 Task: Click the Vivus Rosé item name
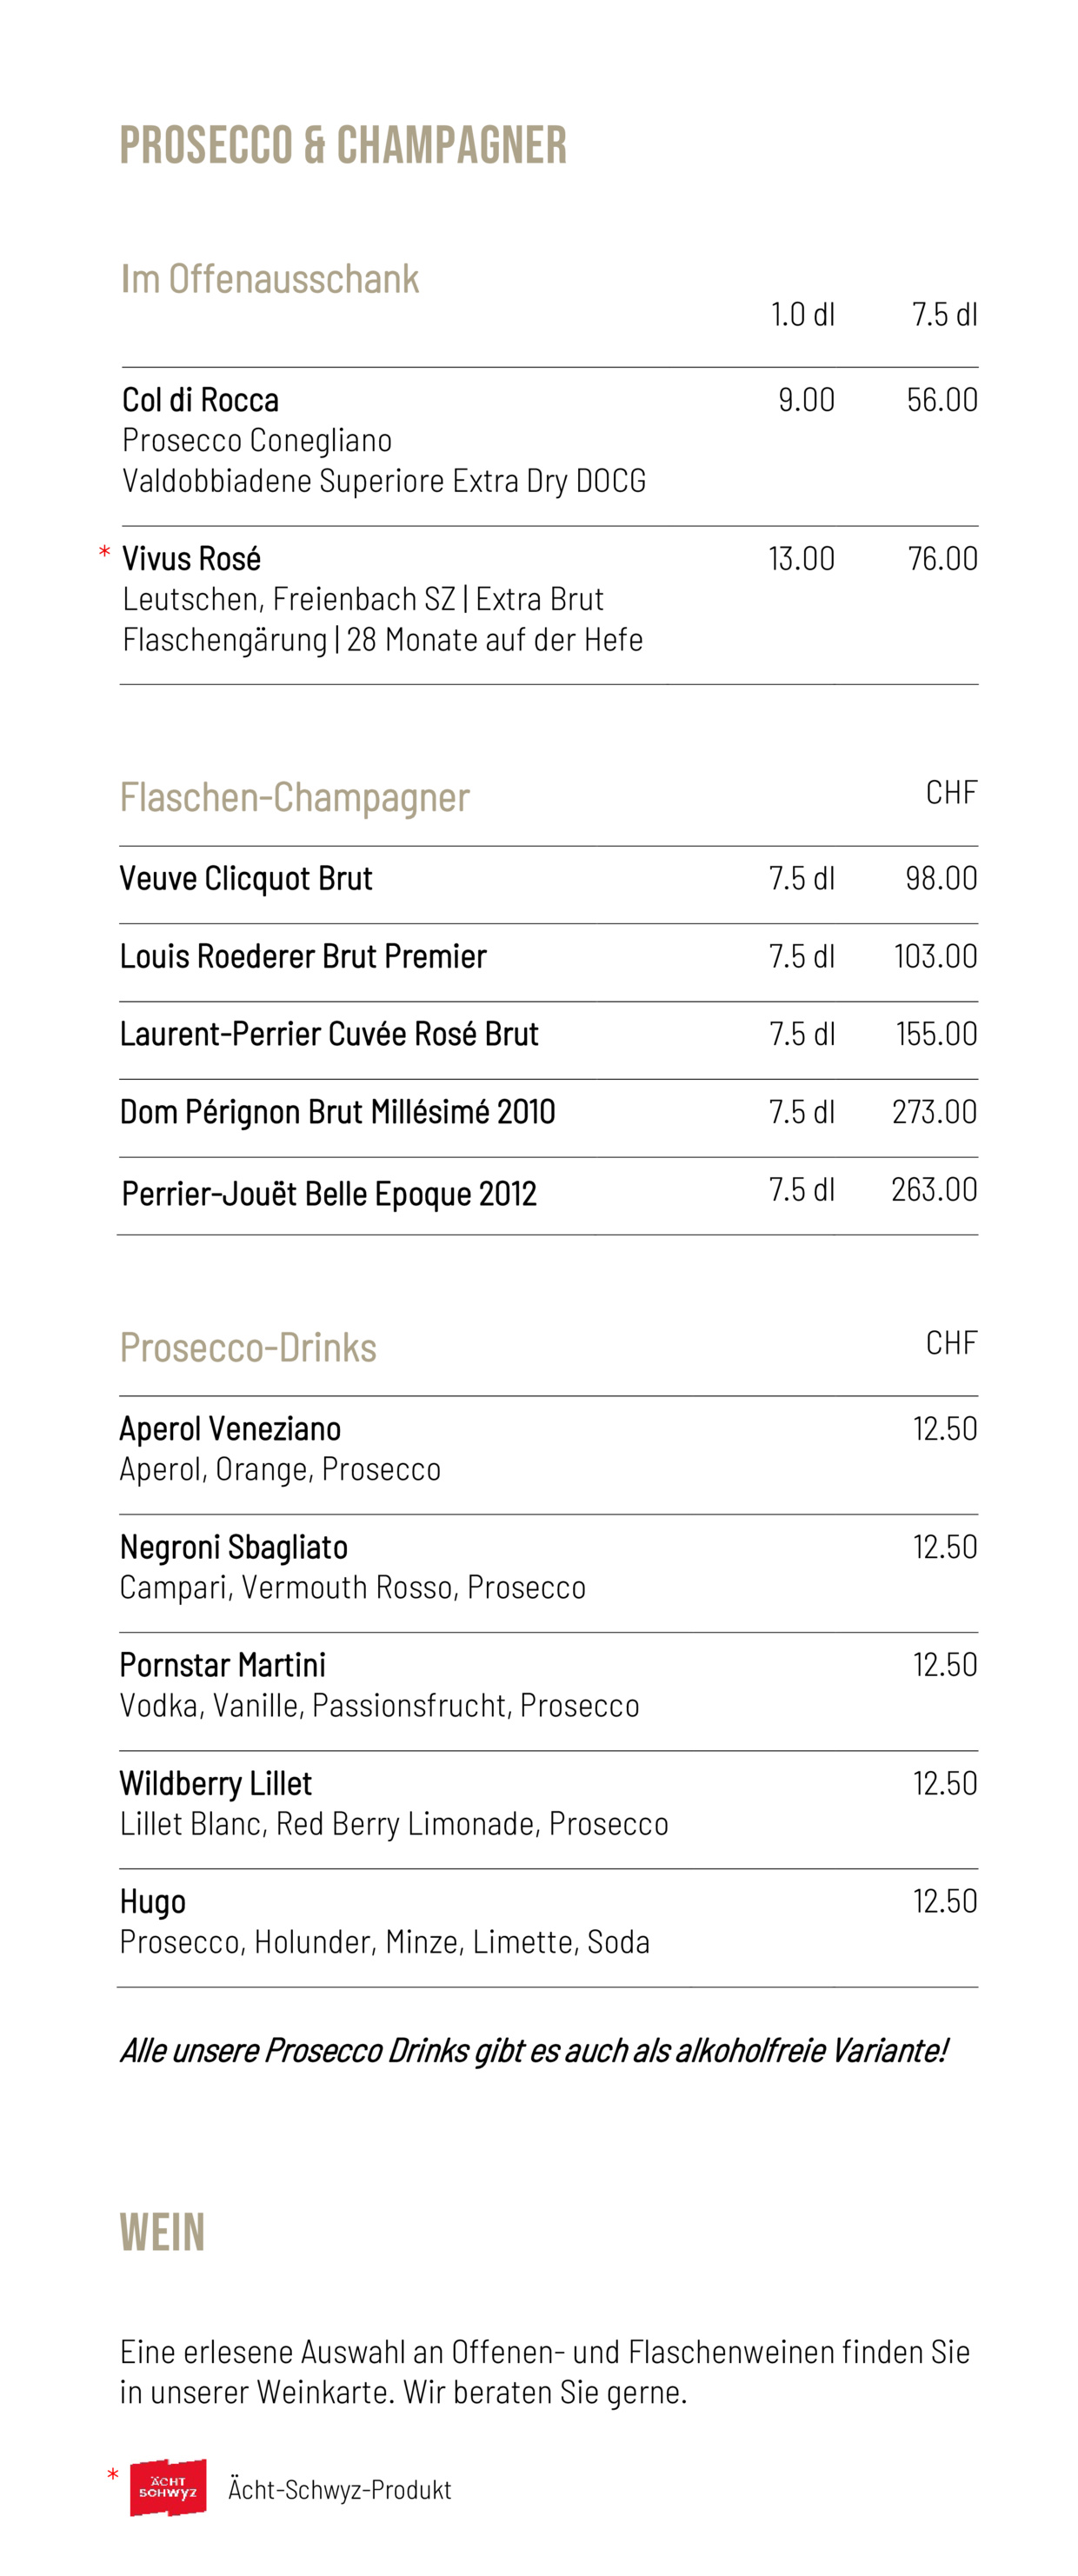tap(191, 558)
